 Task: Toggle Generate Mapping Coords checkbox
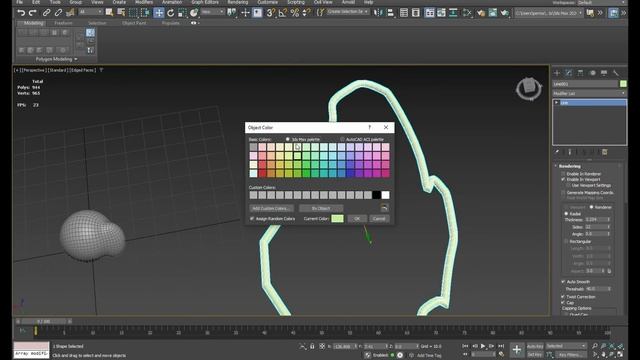[563, 192]
